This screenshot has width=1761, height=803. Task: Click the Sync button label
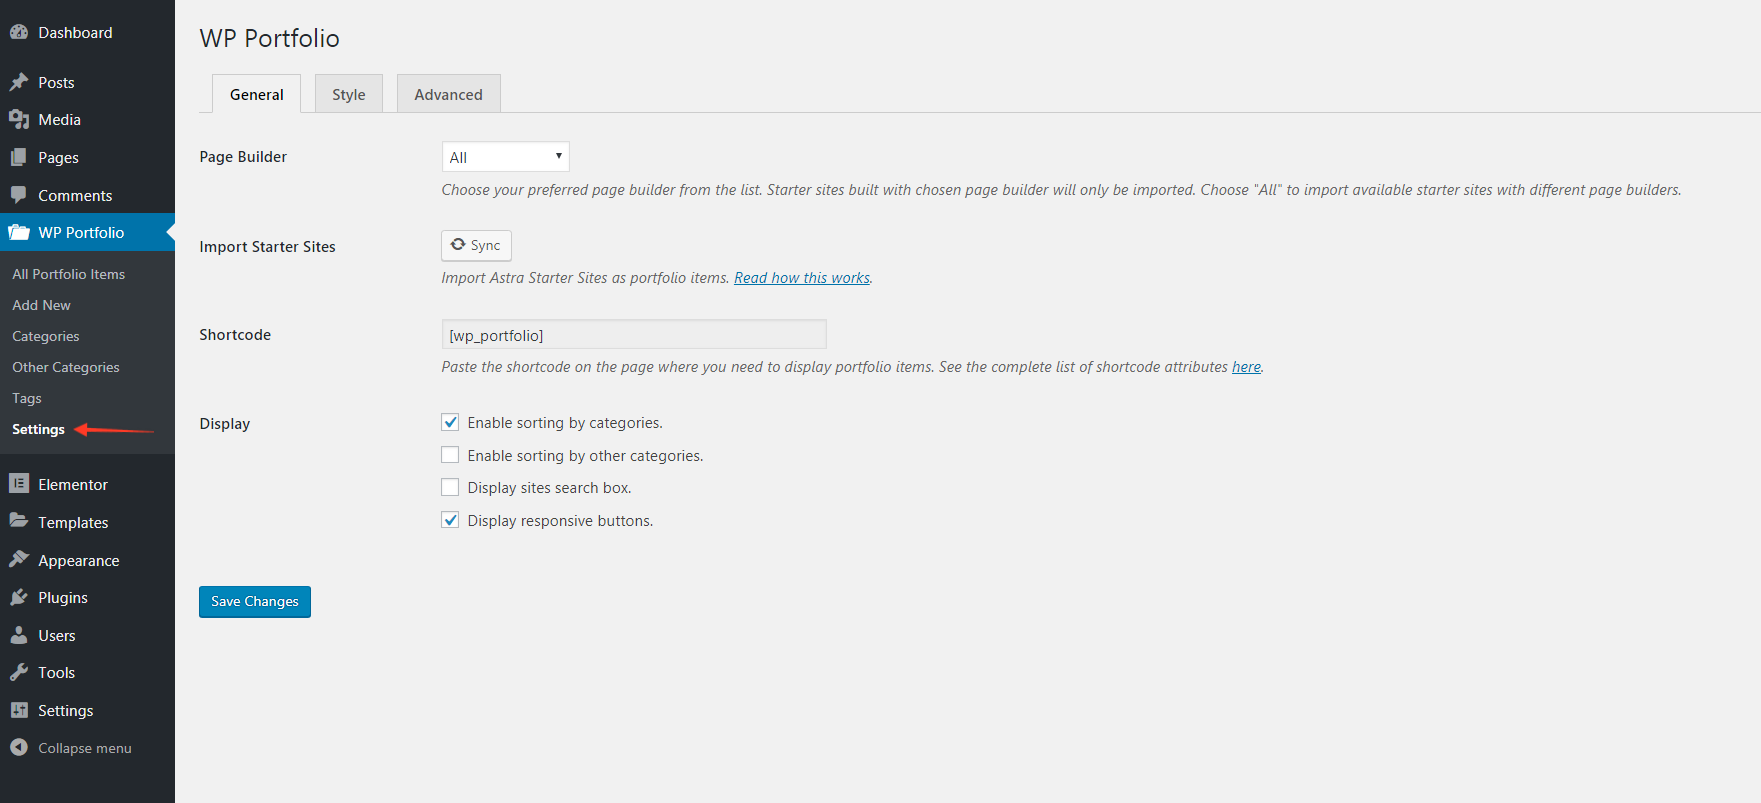485,245
